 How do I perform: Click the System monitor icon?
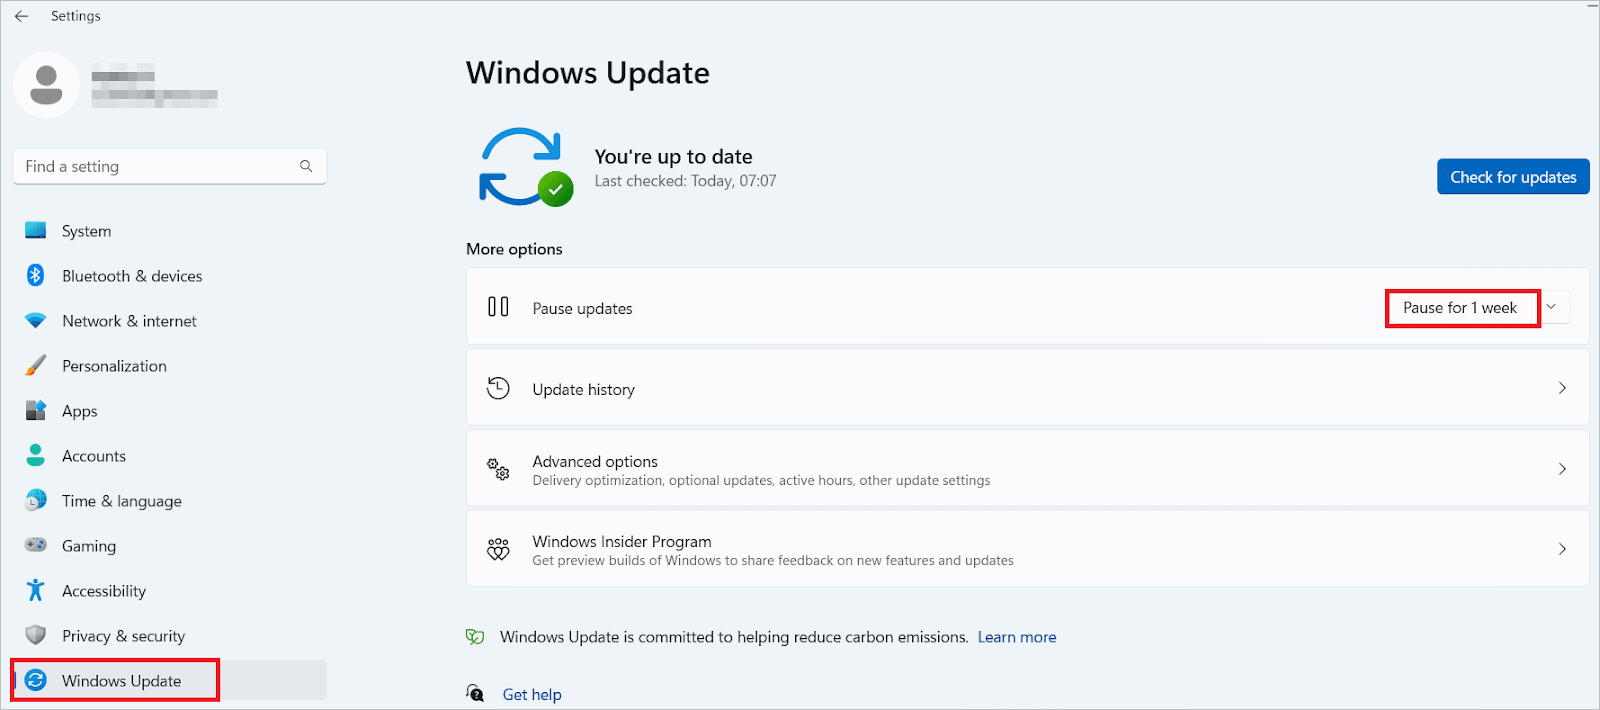click(36, 231)
